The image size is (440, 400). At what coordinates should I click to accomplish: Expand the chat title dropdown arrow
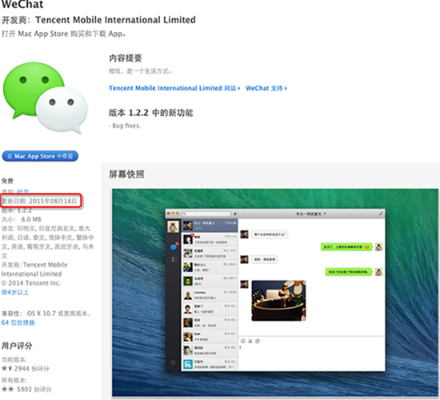[325, 214]
